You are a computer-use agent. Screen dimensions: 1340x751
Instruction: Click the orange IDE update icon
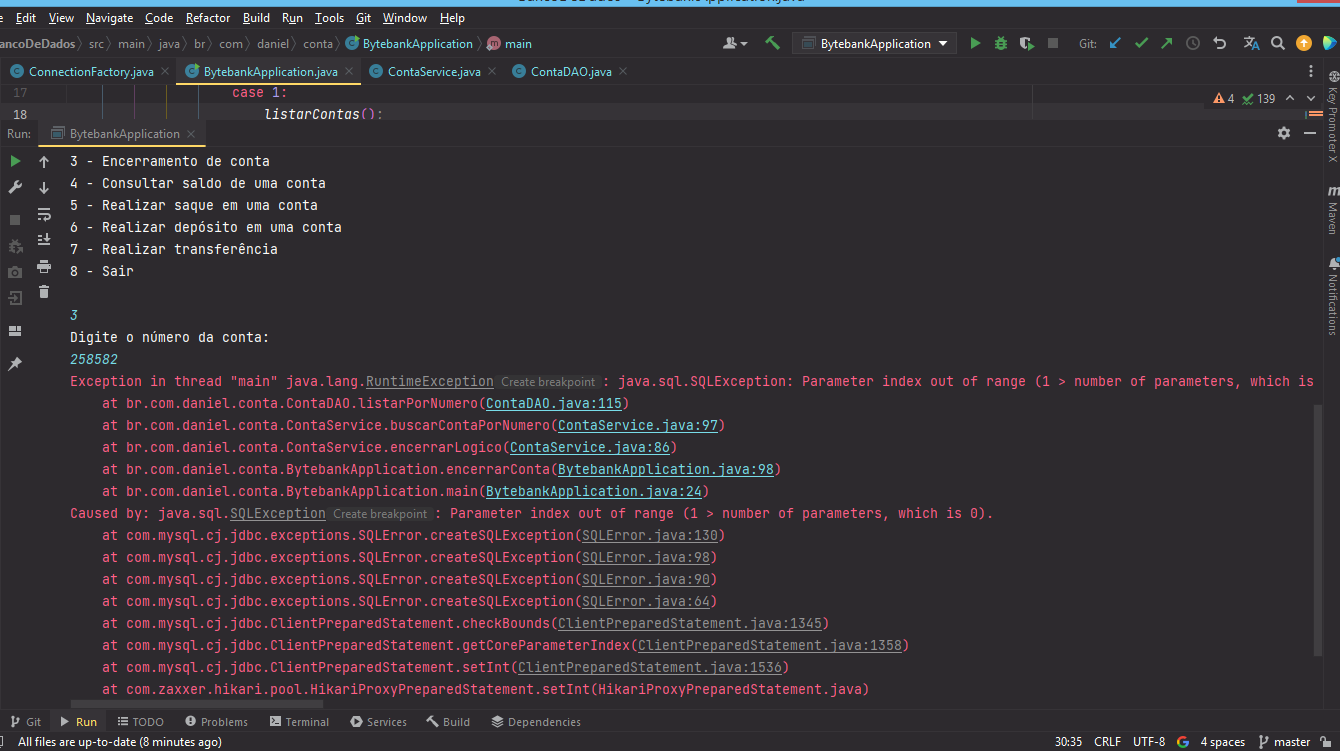pos(1304,44)
